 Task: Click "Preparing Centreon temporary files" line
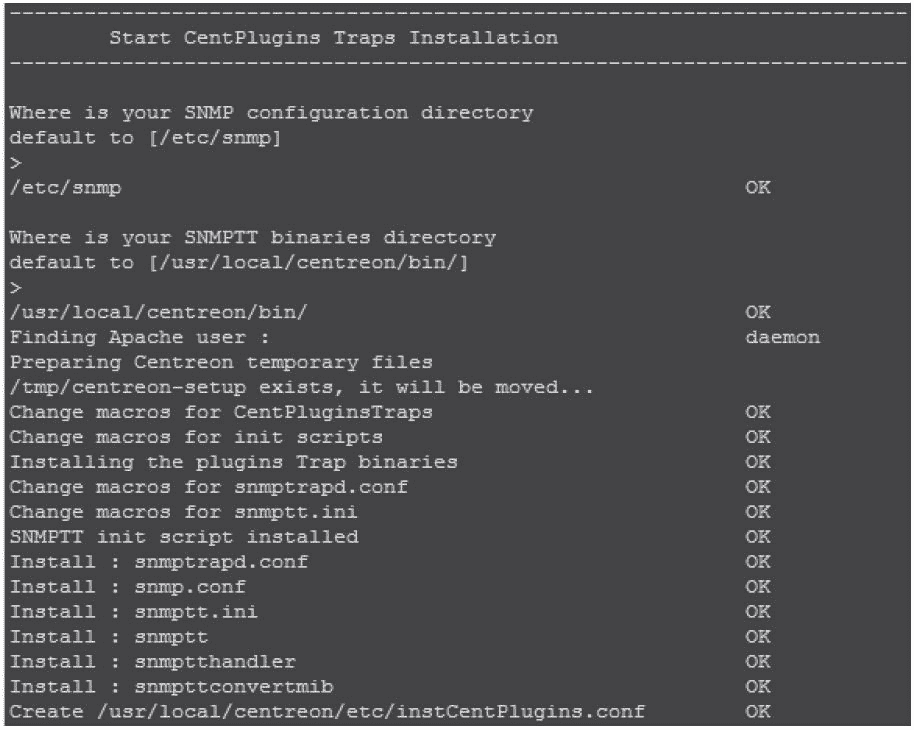[x=221, y=362]
